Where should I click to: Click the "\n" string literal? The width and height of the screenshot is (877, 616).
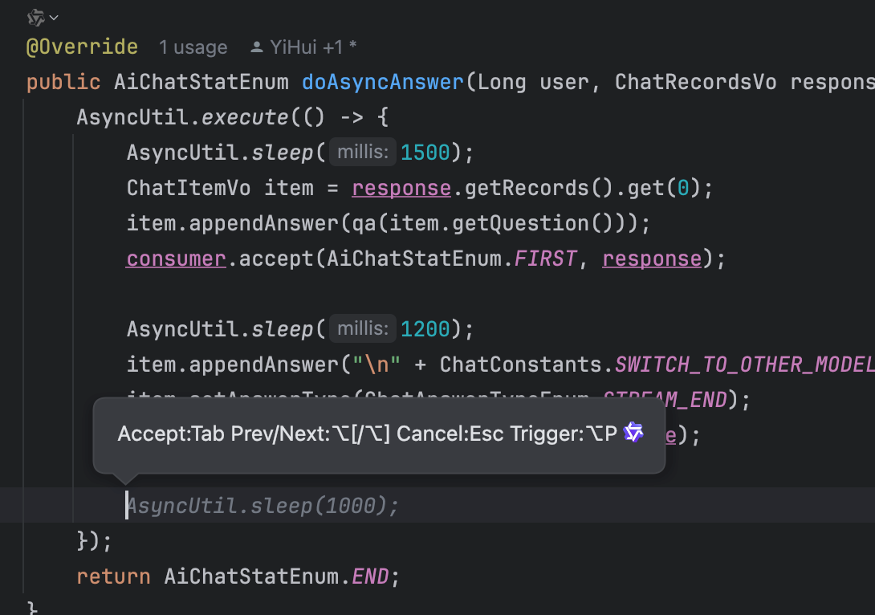click(376, 365)
